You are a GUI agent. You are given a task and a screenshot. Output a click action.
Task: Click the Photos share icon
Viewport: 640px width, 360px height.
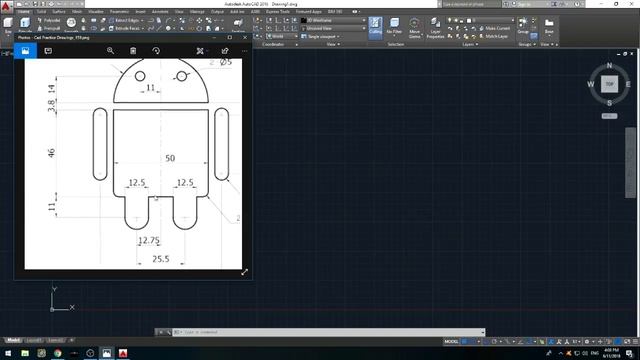point(225,51)
